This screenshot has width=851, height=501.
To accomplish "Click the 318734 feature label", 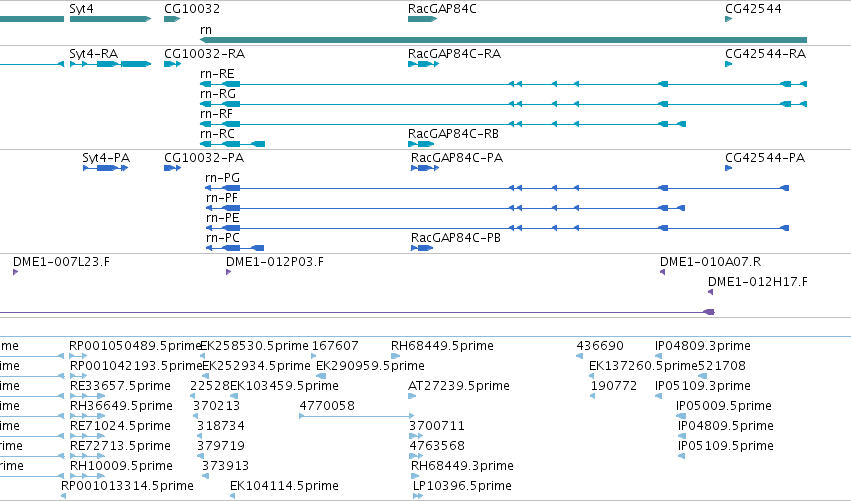I will click(221, 427).
